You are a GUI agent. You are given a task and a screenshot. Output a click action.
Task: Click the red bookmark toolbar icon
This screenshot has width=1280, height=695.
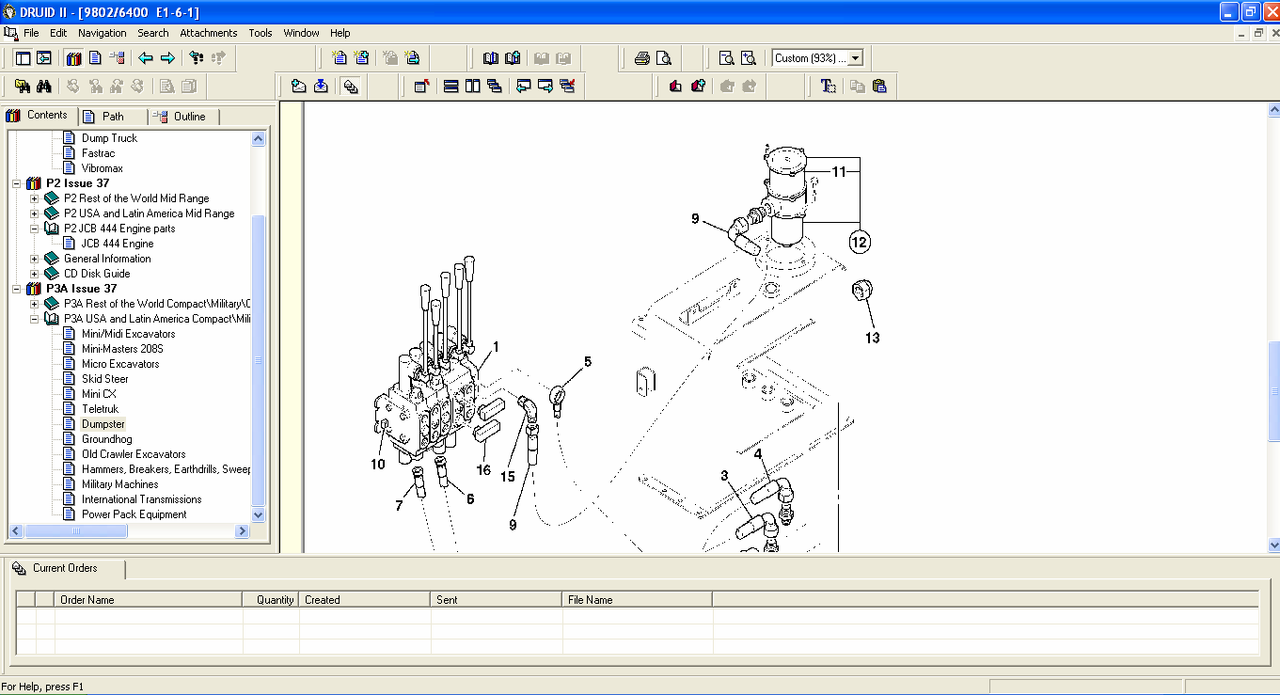click(x=675, y=86)
